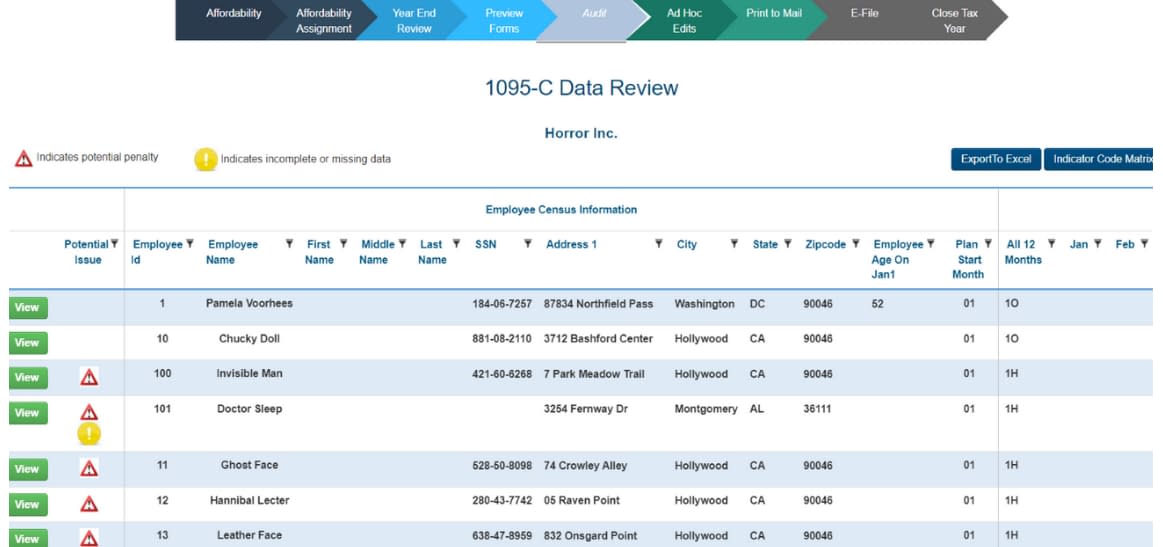Click the ExportTo Excel button
This screenshot has width=1163, height=547.
(x=995, y=159)
